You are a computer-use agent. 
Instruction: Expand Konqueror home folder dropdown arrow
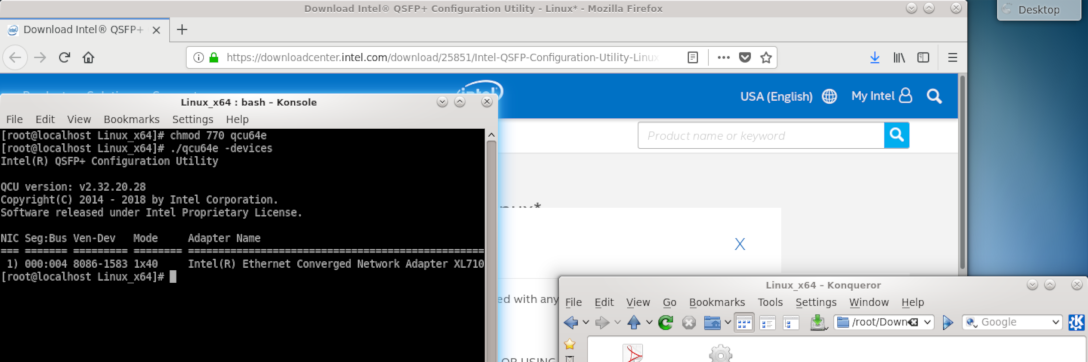[x=727, y=322]
